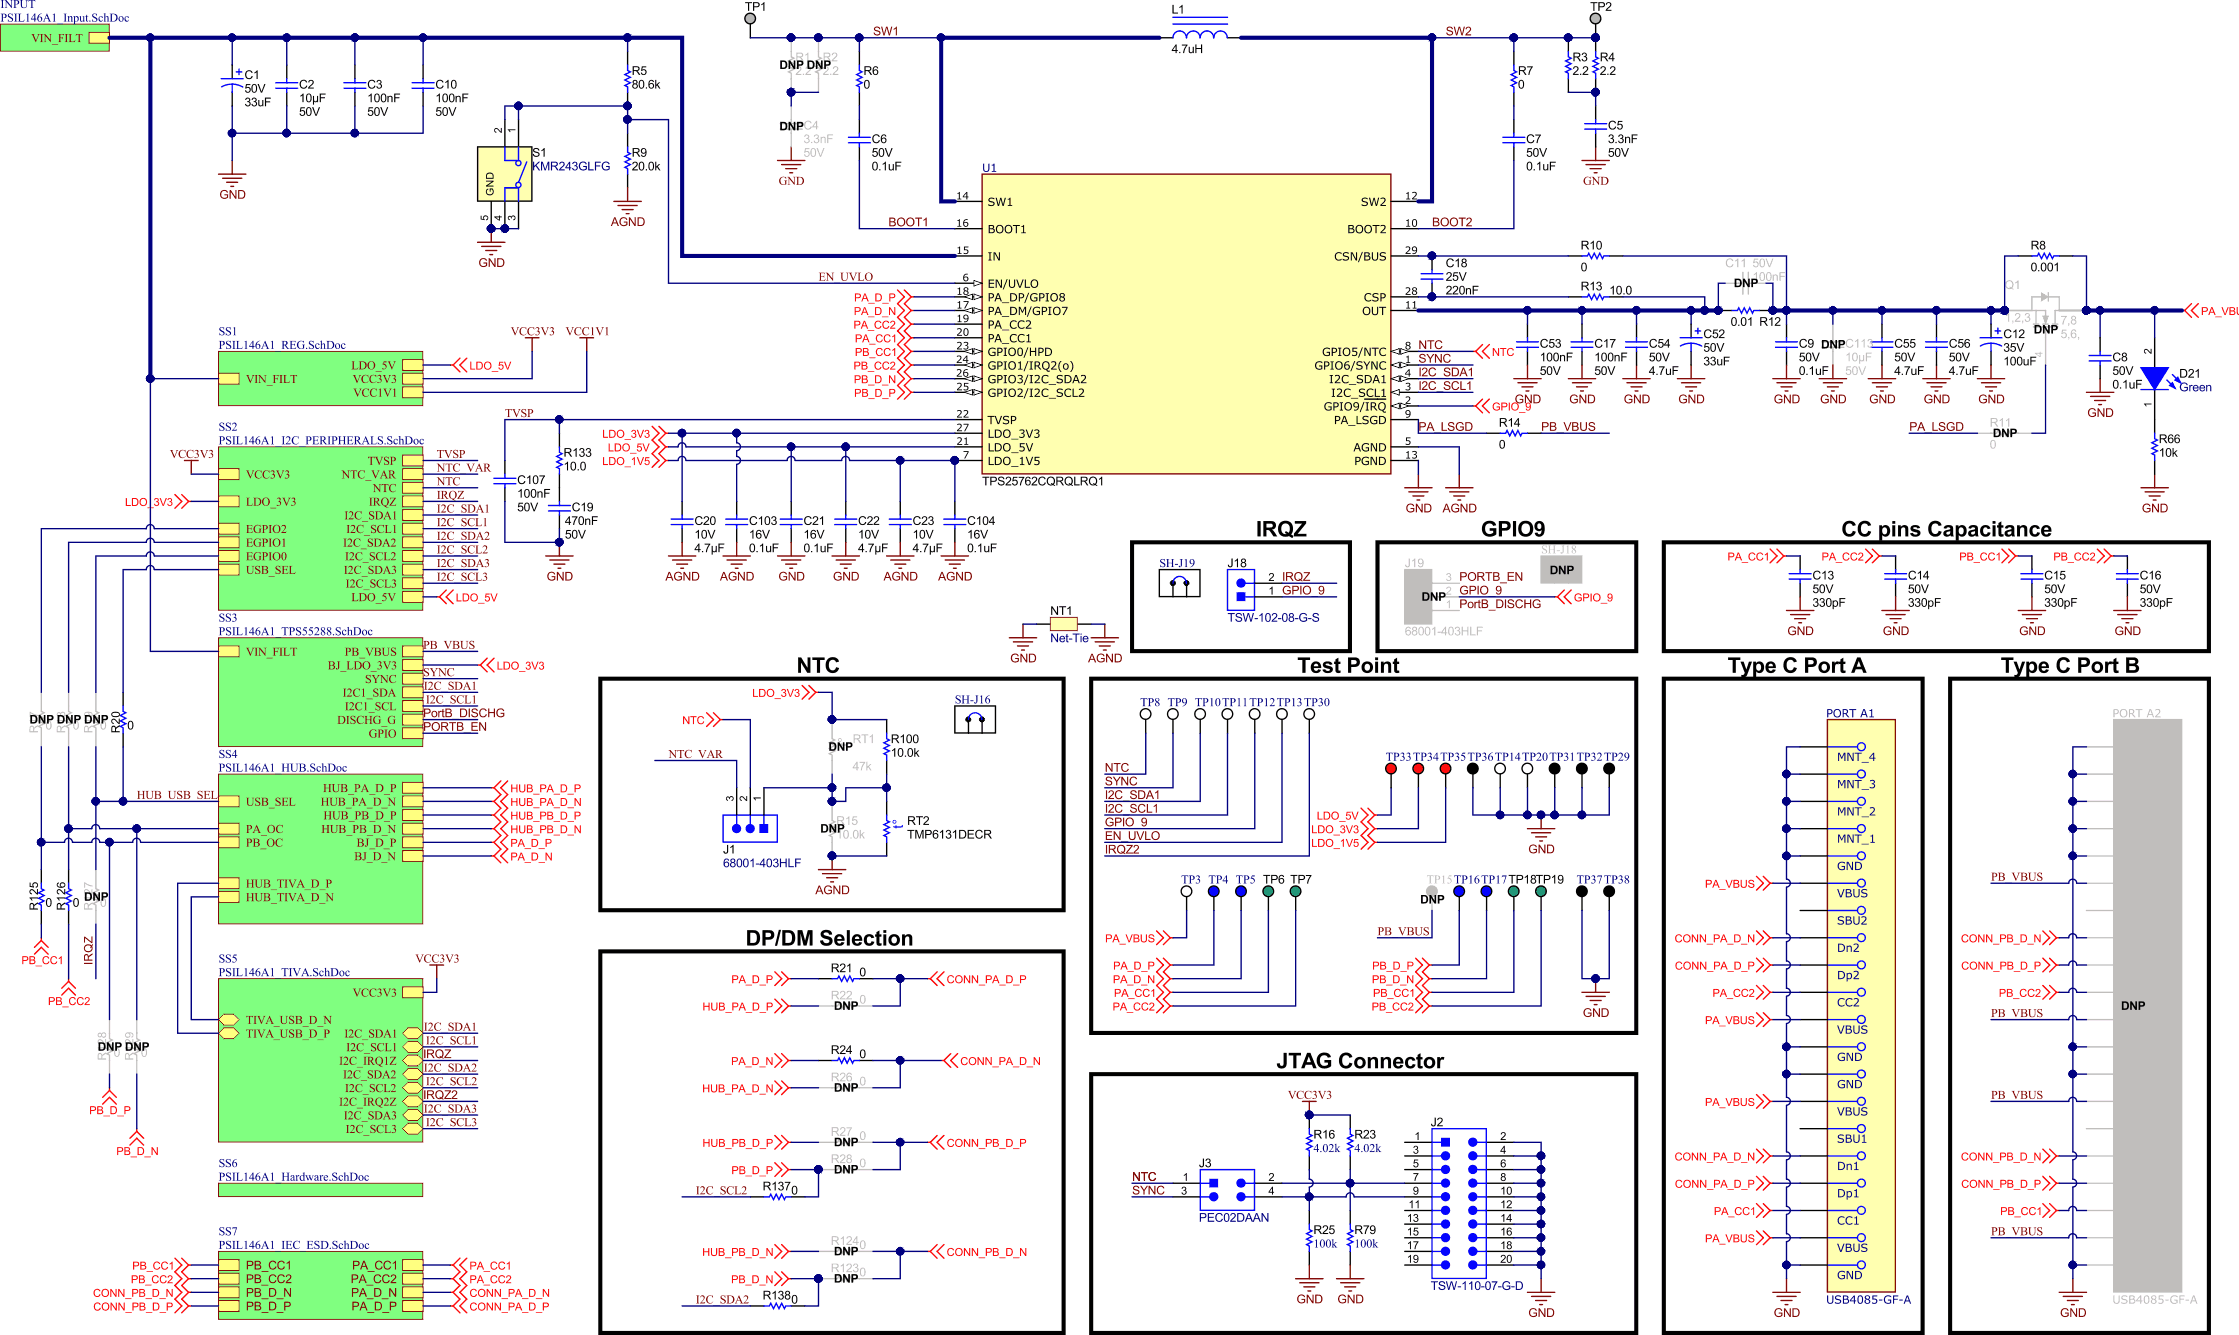2239x1335 pixels.
Task: Select the J1 68001-403HLF connector
Action: [750, 828]
